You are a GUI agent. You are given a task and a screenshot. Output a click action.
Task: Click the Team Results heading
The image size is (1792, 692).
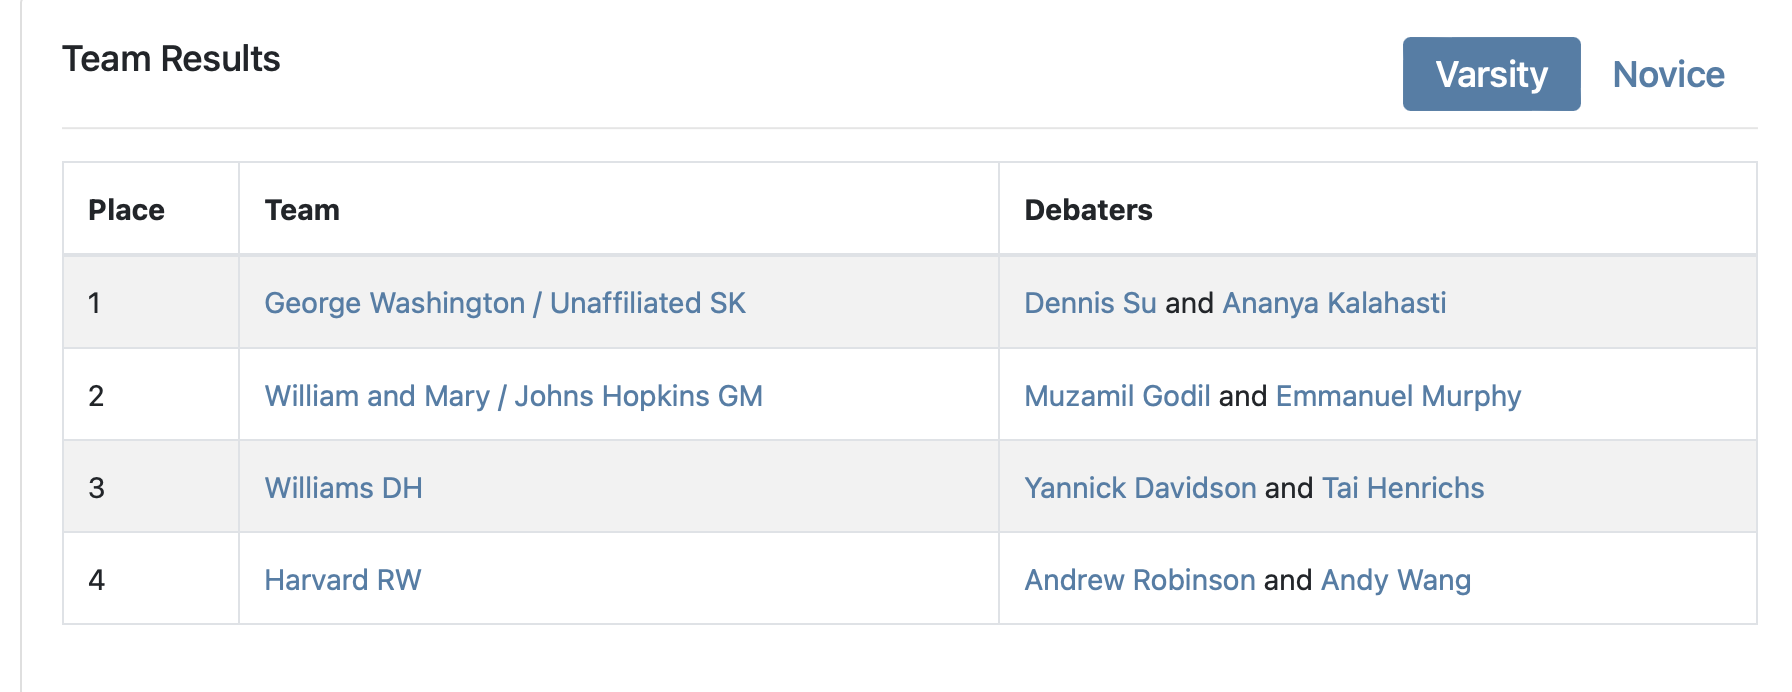pyautogui.click(x=171, y=59)
